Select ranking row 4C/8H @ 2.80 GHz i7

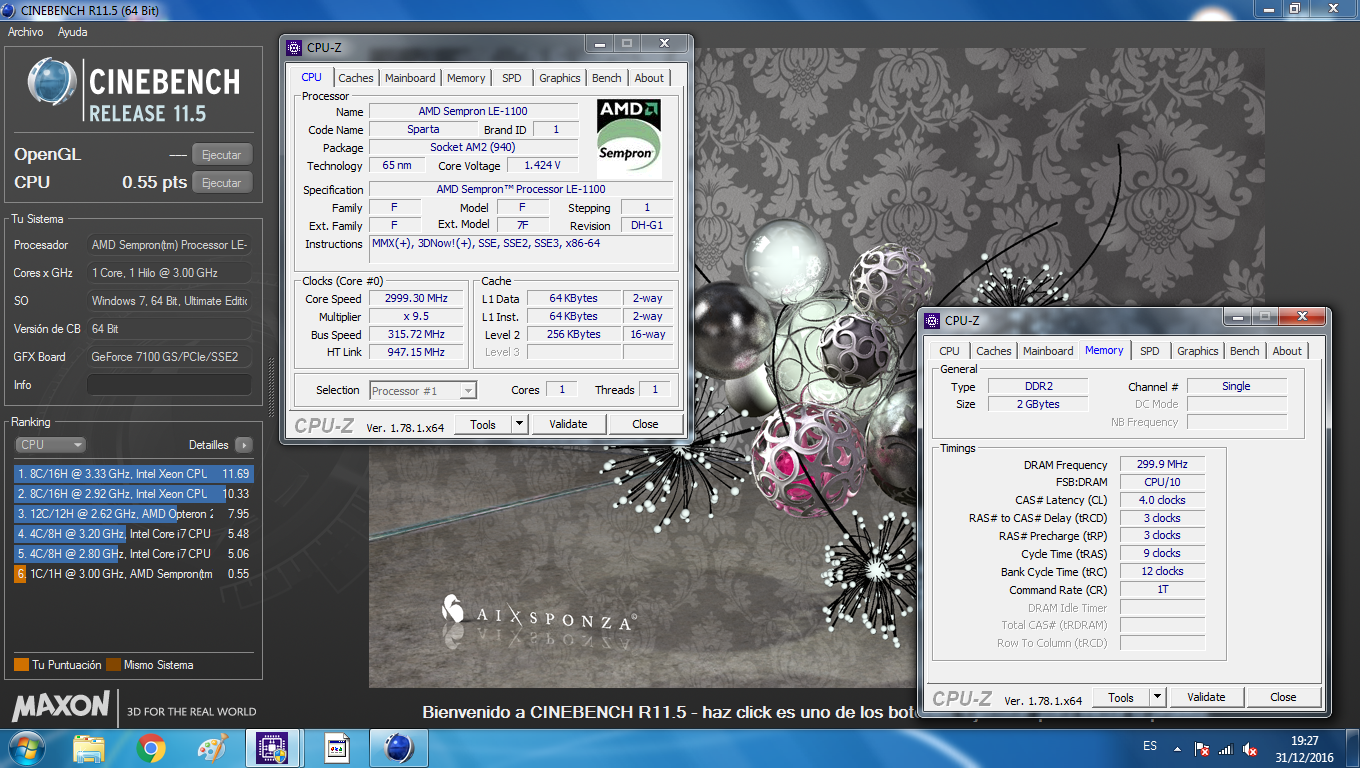[x=134, y=554]
